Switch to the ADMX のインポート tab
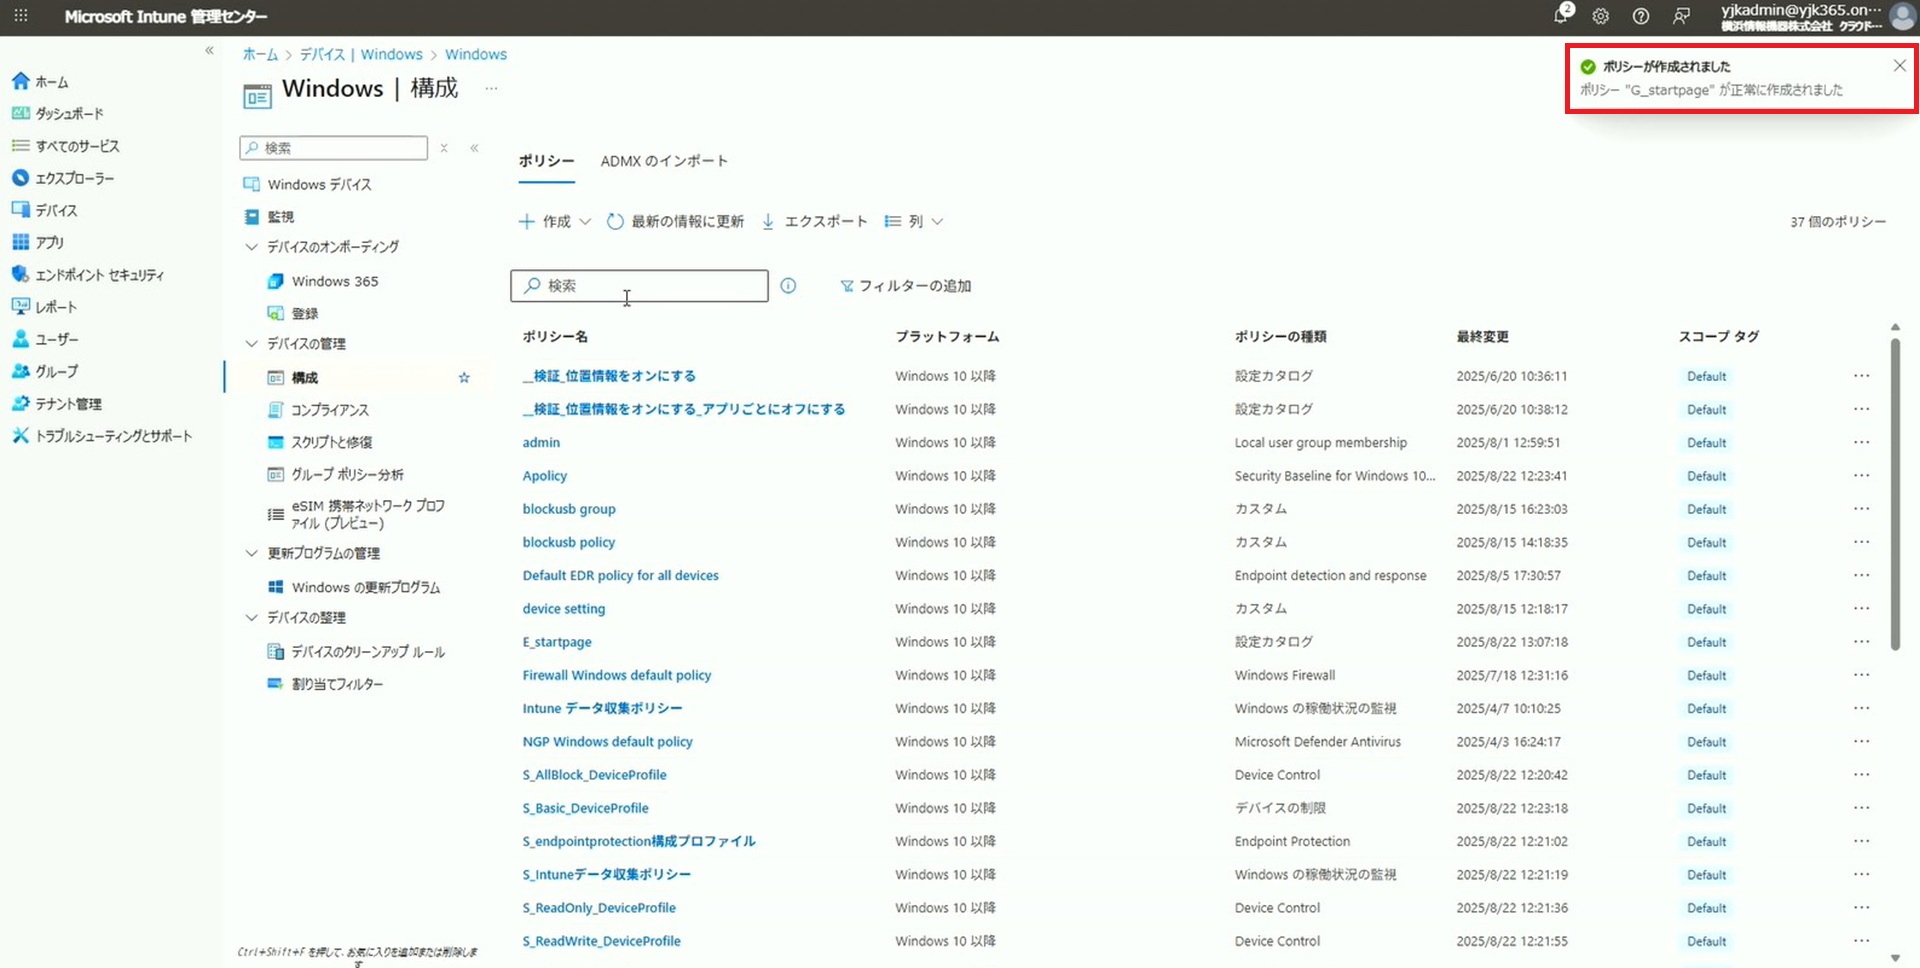The height and width of the screenshot is (968, 1920). pyautogui.click(x=664, y=161)
